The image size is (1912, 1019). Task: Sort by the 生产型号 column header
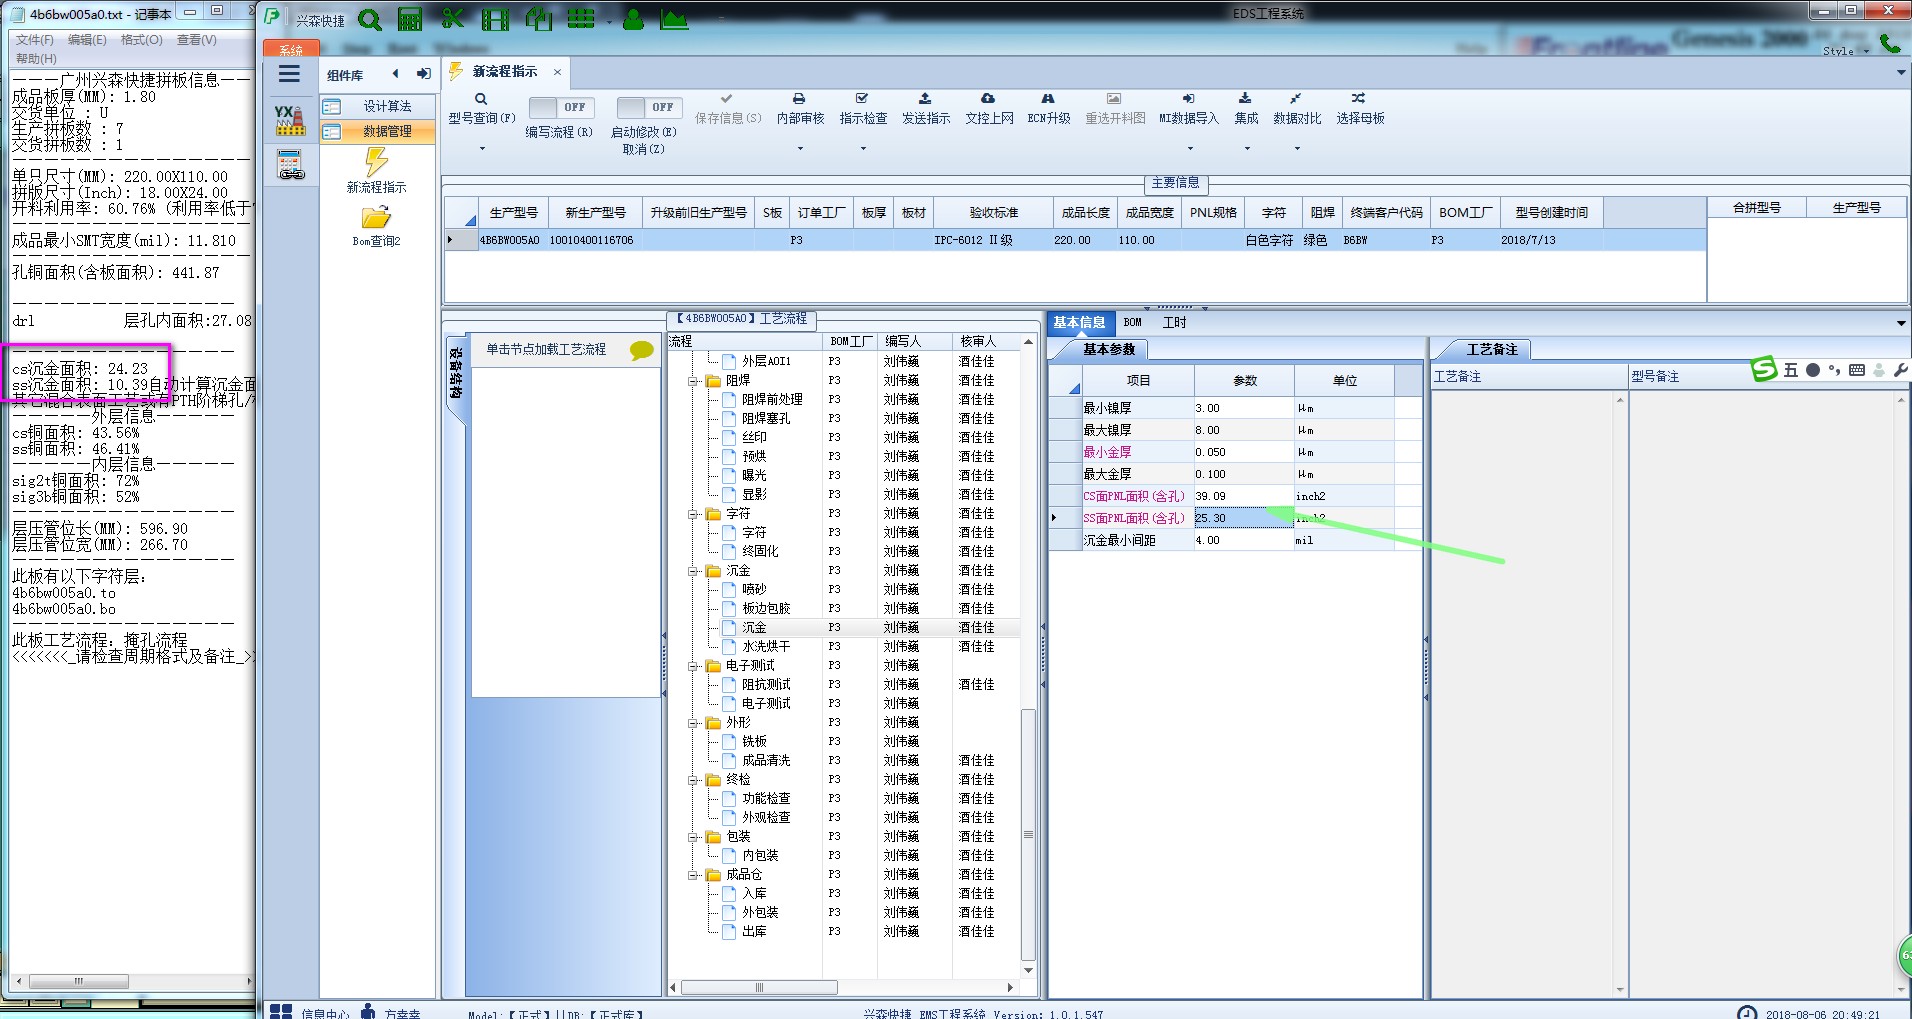[514, 212]
